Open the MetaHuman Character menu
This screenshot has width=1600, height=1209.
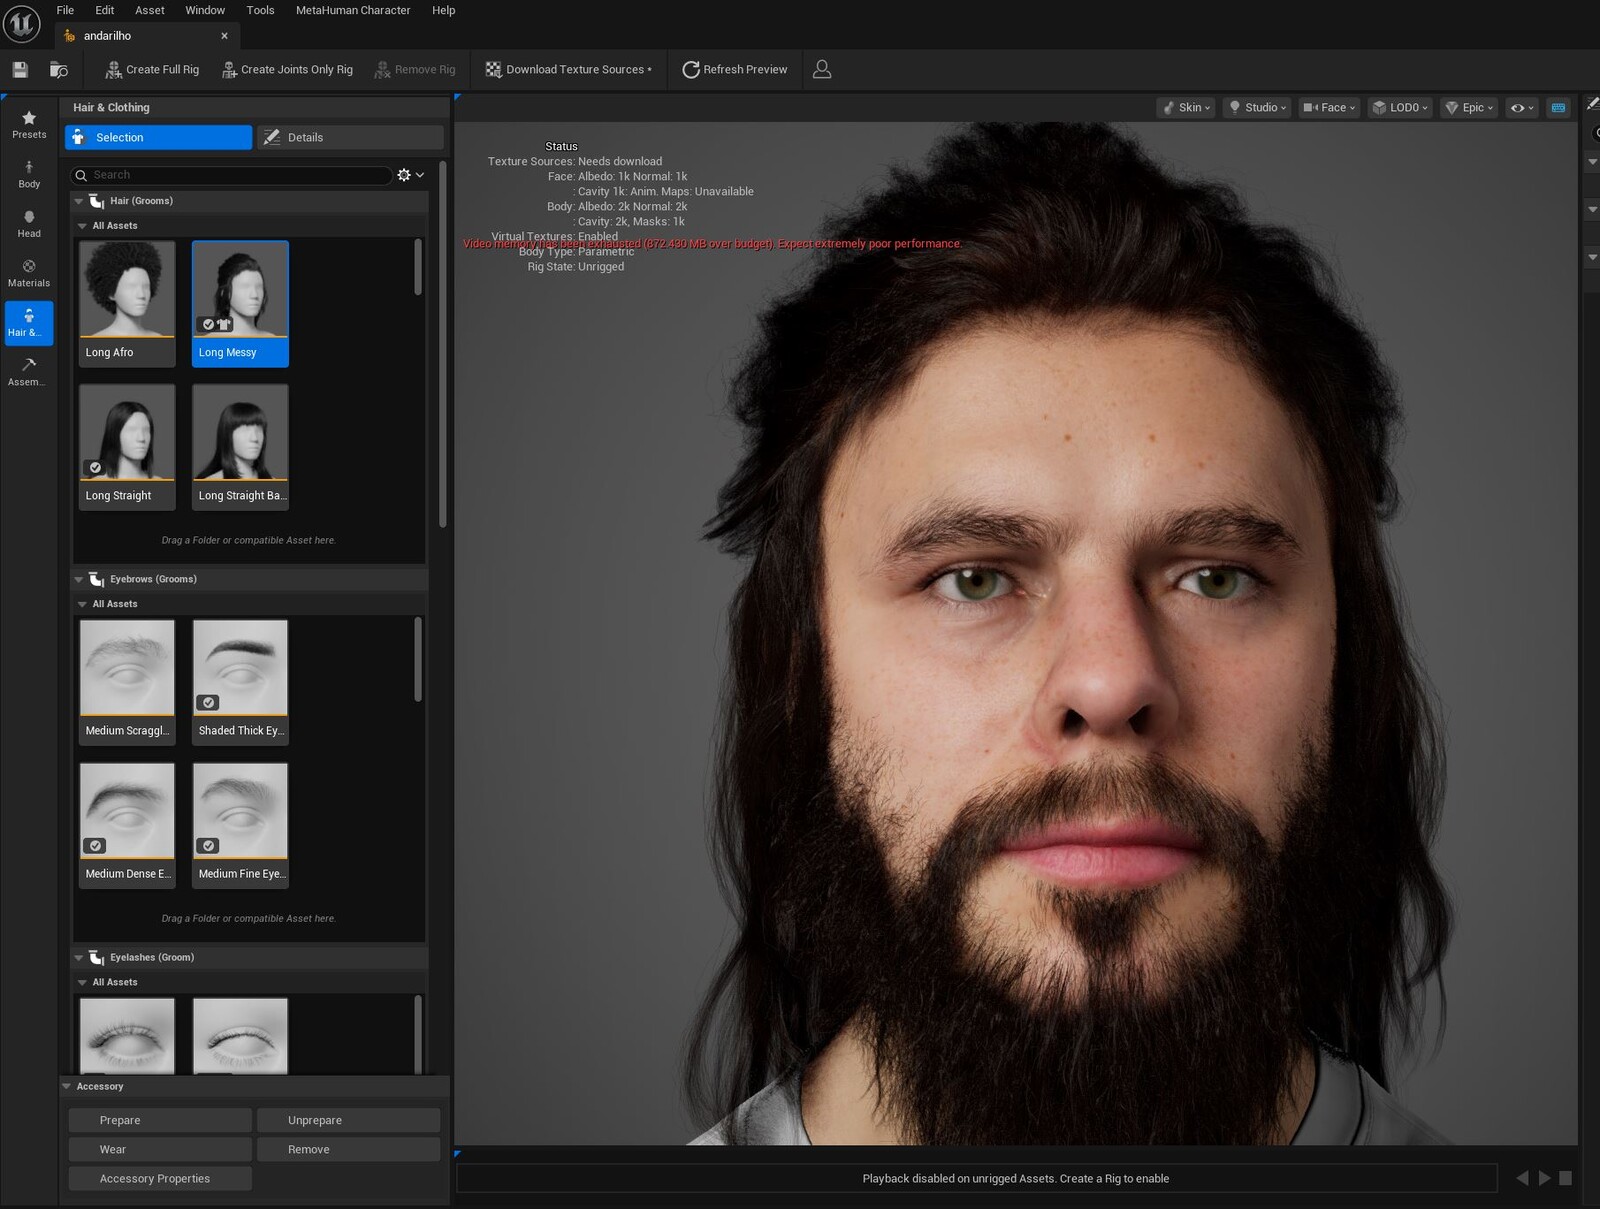pos(352,10)
